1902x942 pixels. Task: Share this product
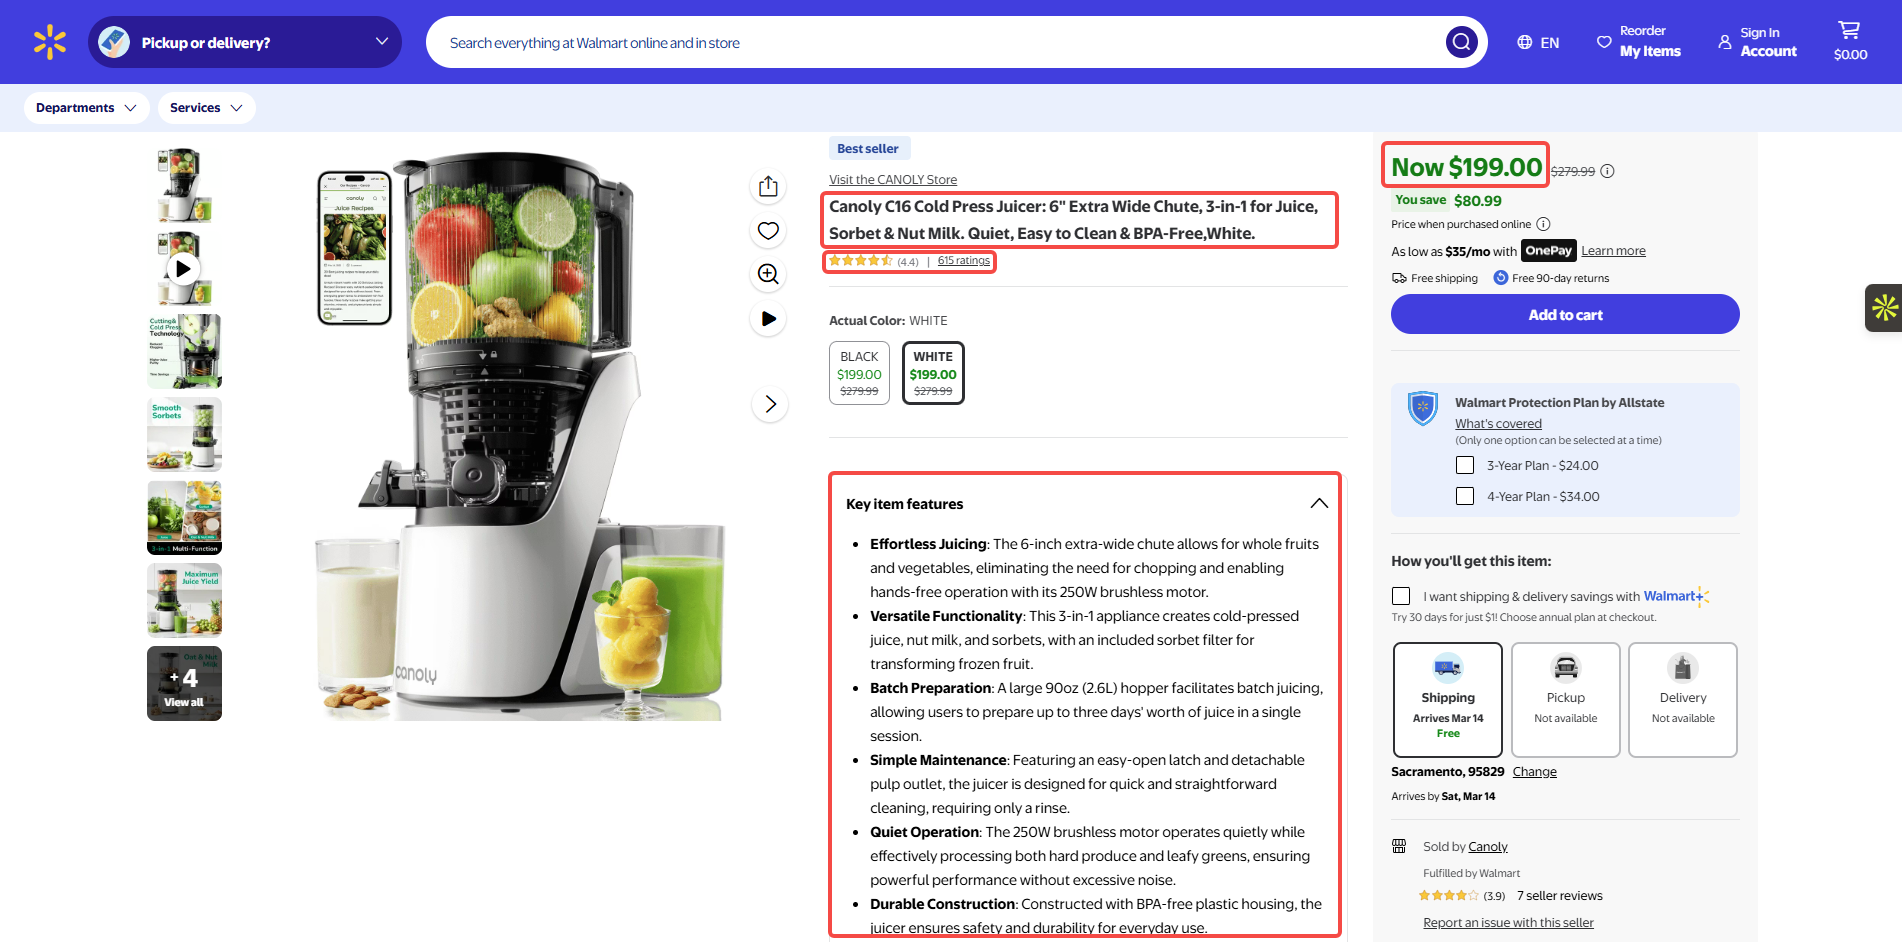[x=768, y=186]
